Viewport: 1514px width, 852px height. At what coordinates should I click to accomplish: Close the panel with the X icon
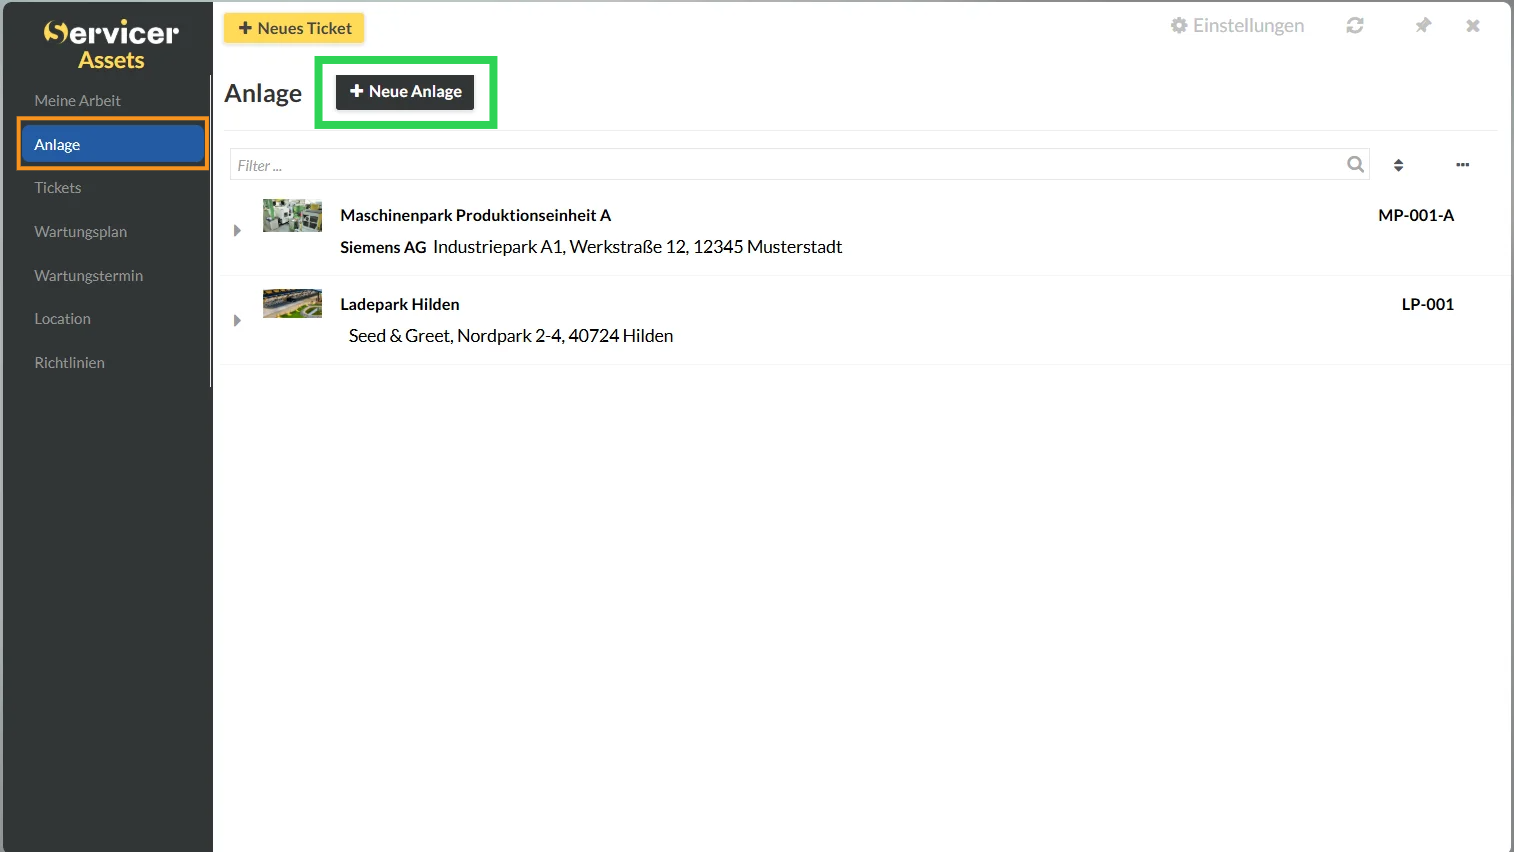coord(1472,26)
